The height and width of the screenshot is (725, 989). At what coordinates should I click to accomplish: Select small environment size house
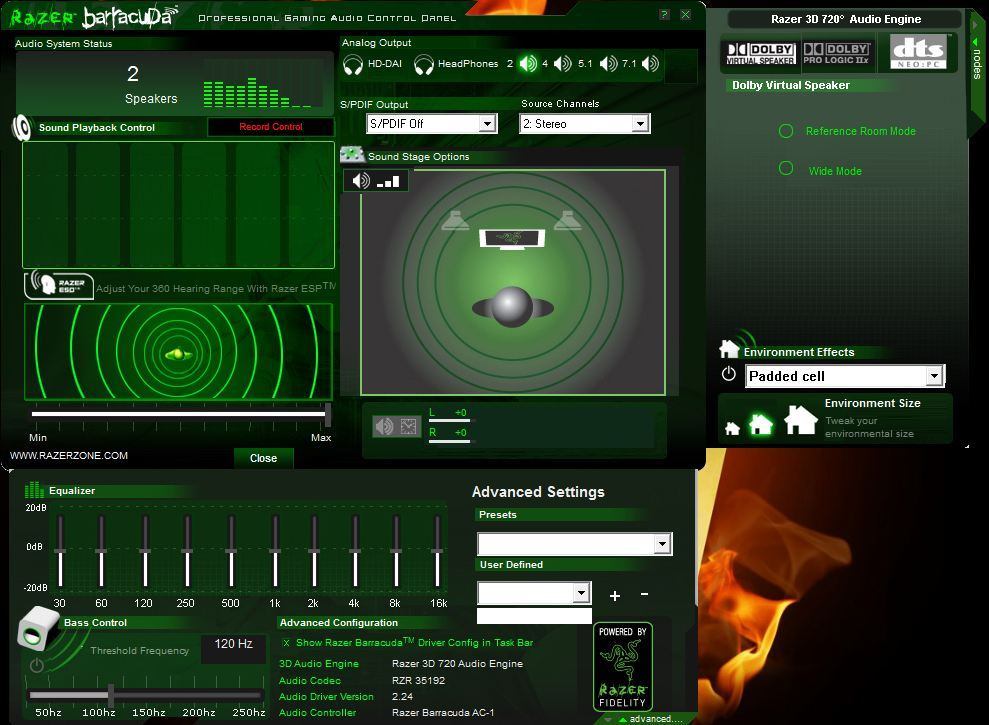pos(732,429)
